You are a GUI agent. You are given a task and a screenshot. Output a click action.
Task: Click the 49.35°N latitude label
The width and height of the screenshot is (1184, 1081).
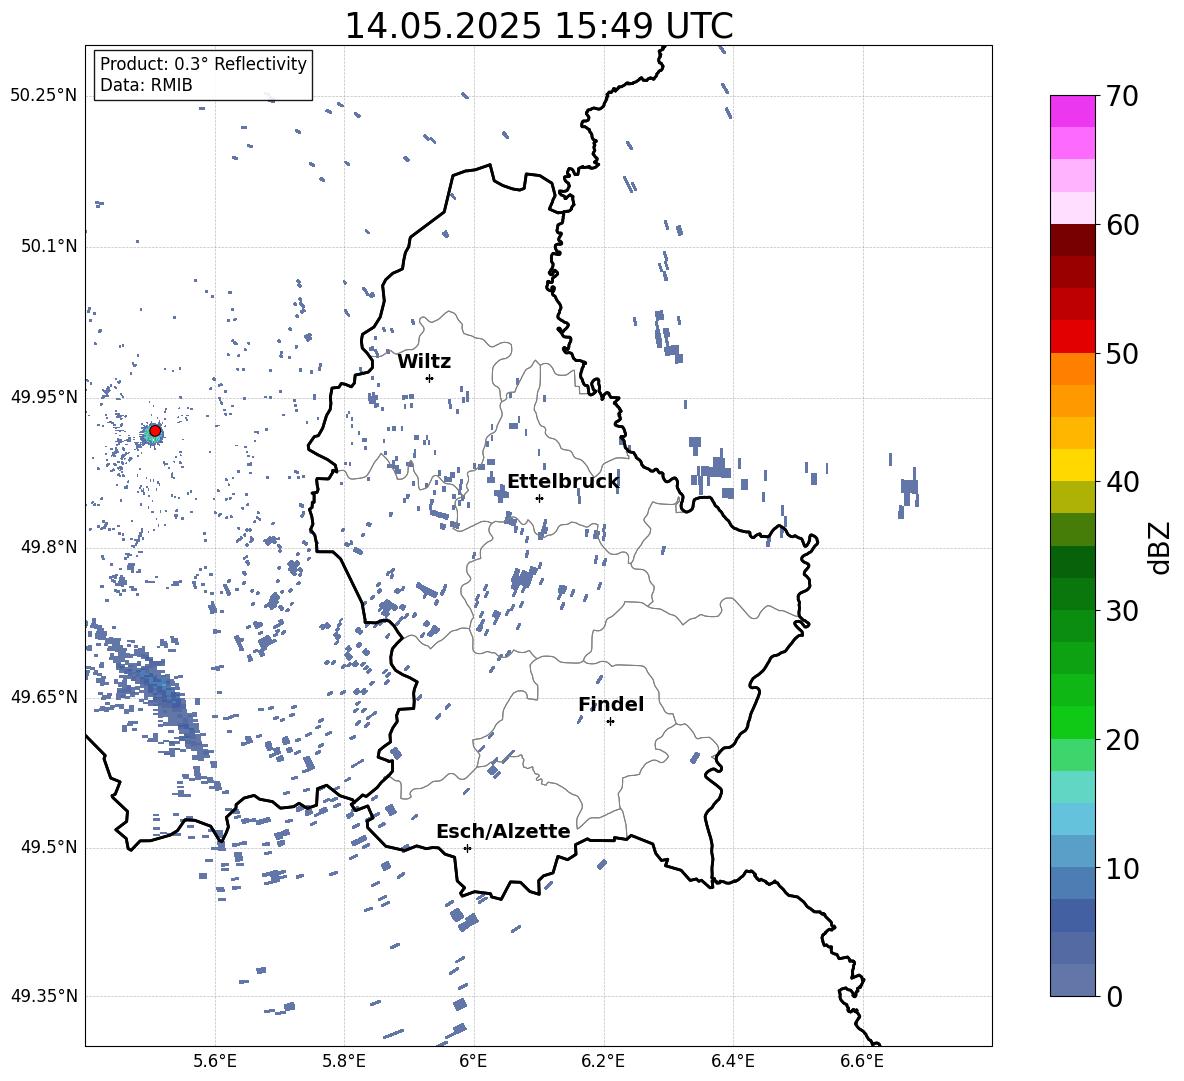[44, 996]
